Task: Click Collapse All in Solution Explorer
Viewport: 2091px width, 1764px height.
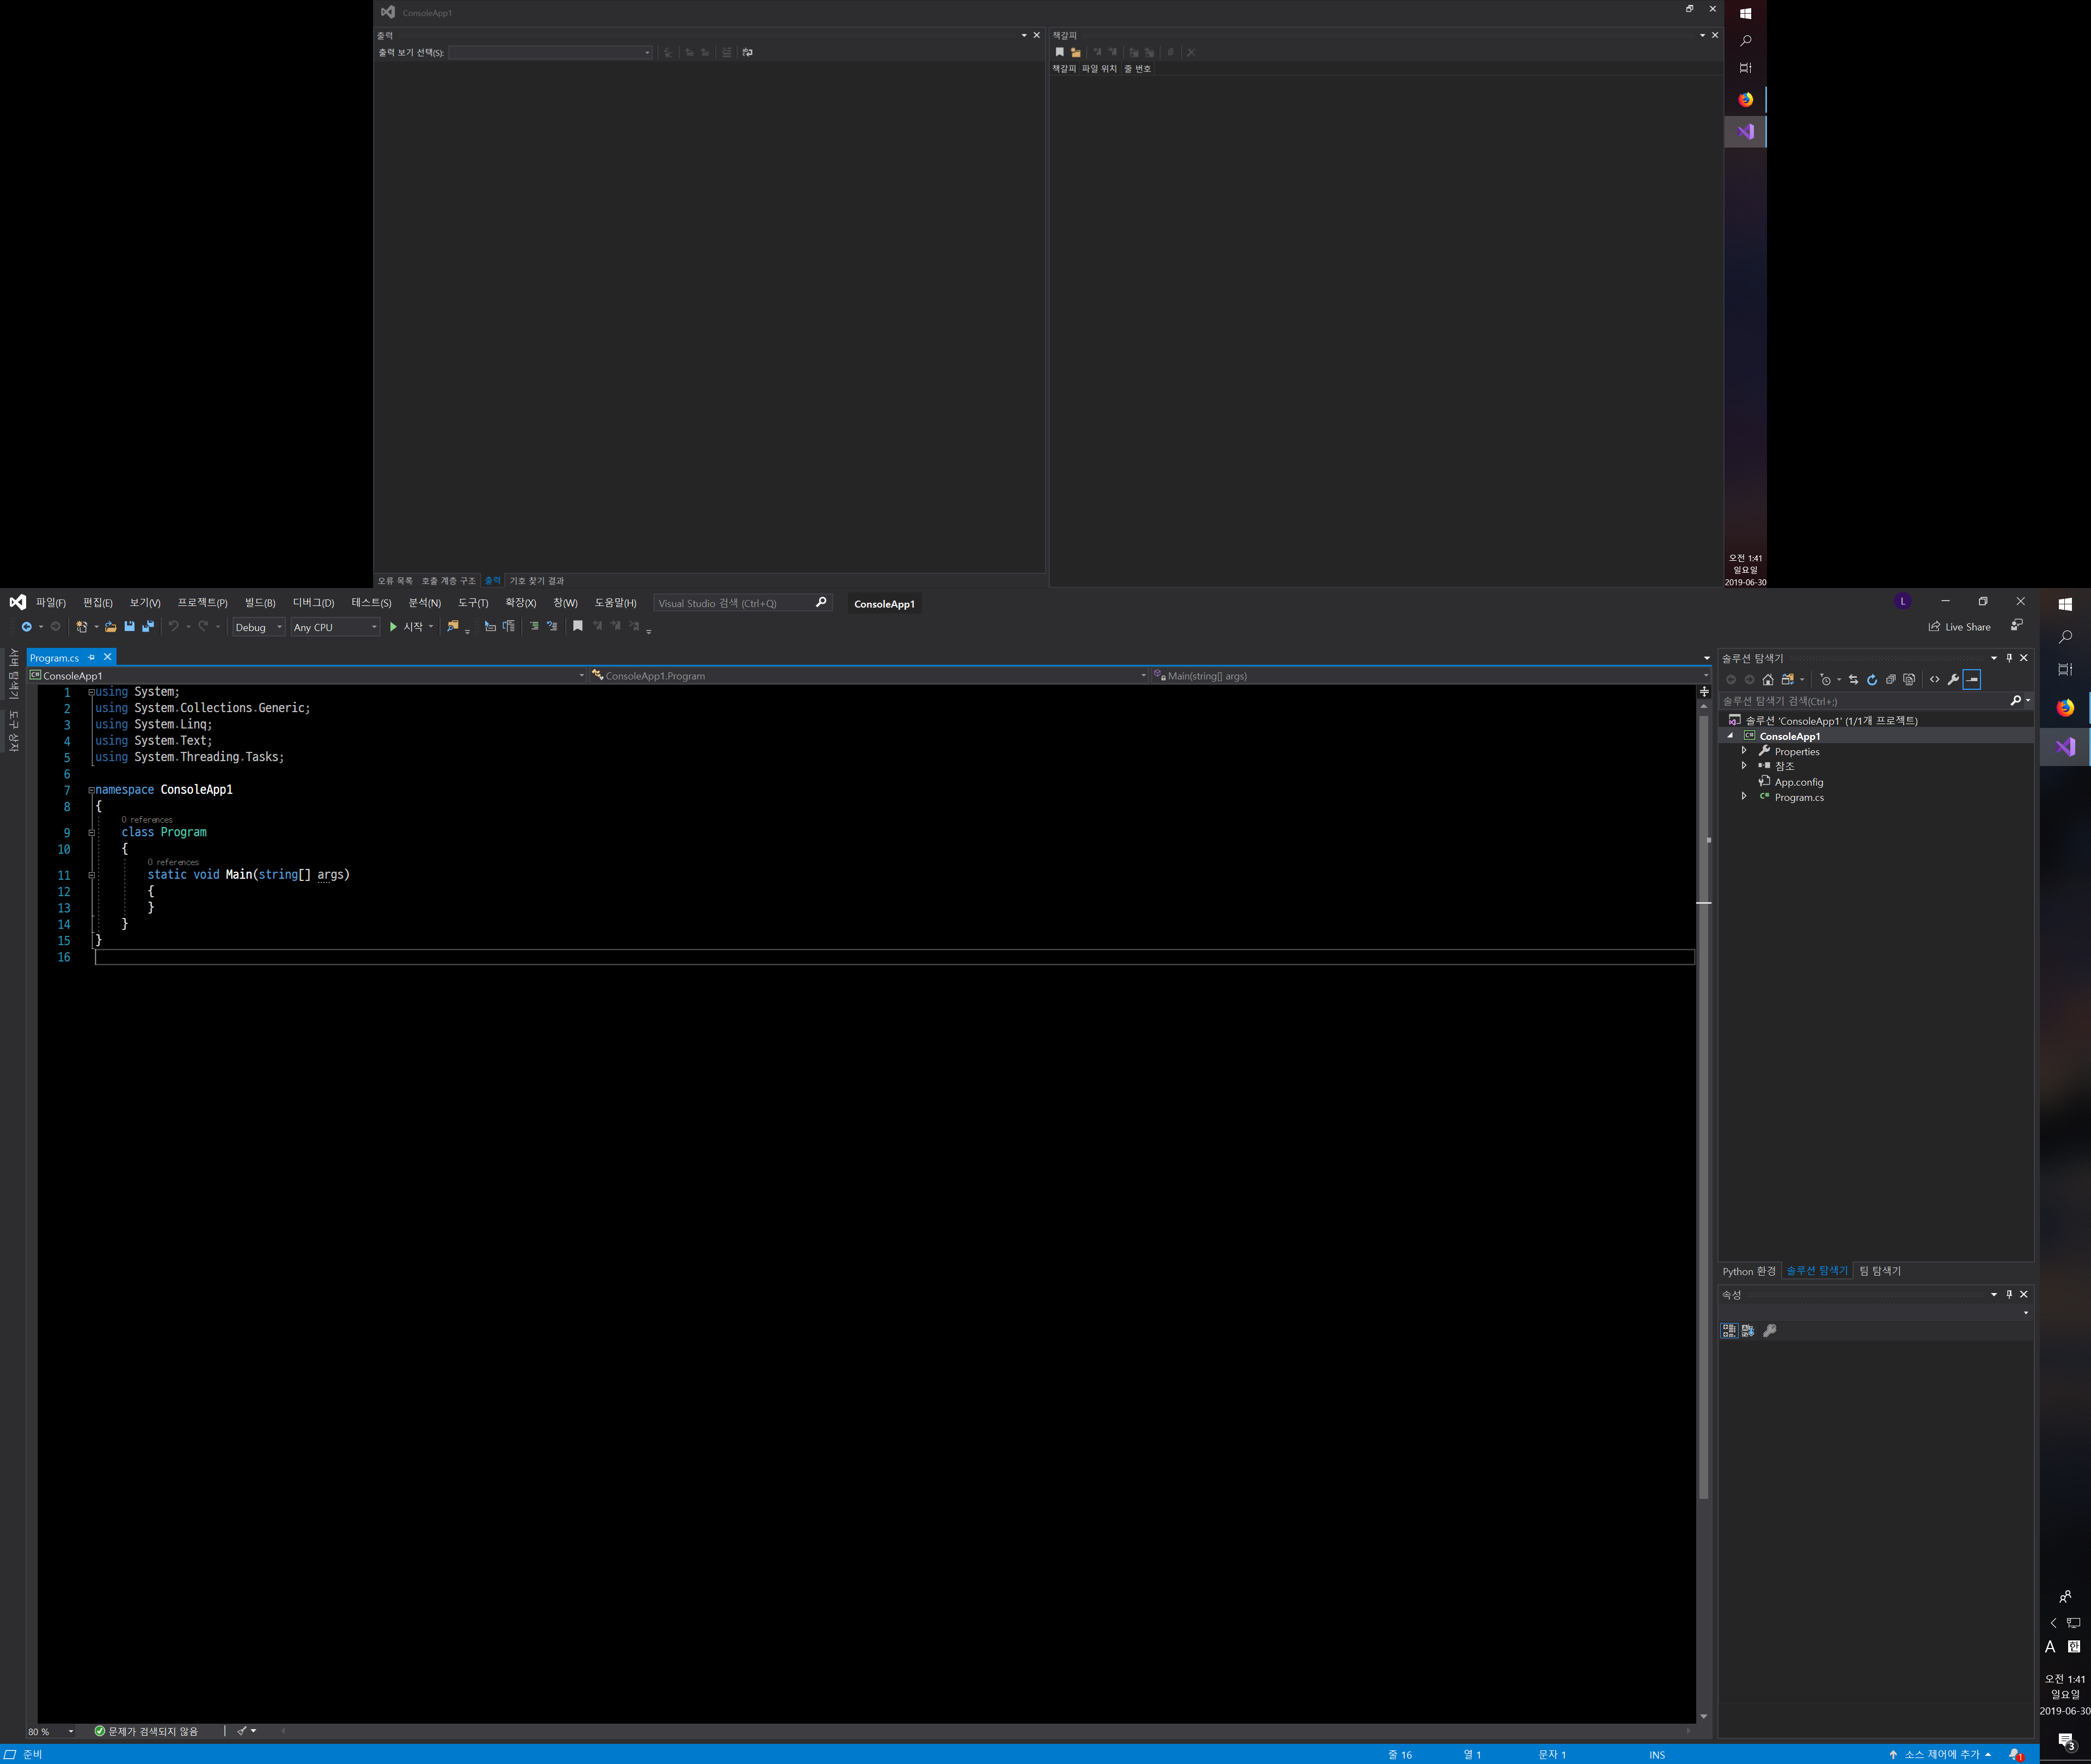Action: pos(1890,679)
